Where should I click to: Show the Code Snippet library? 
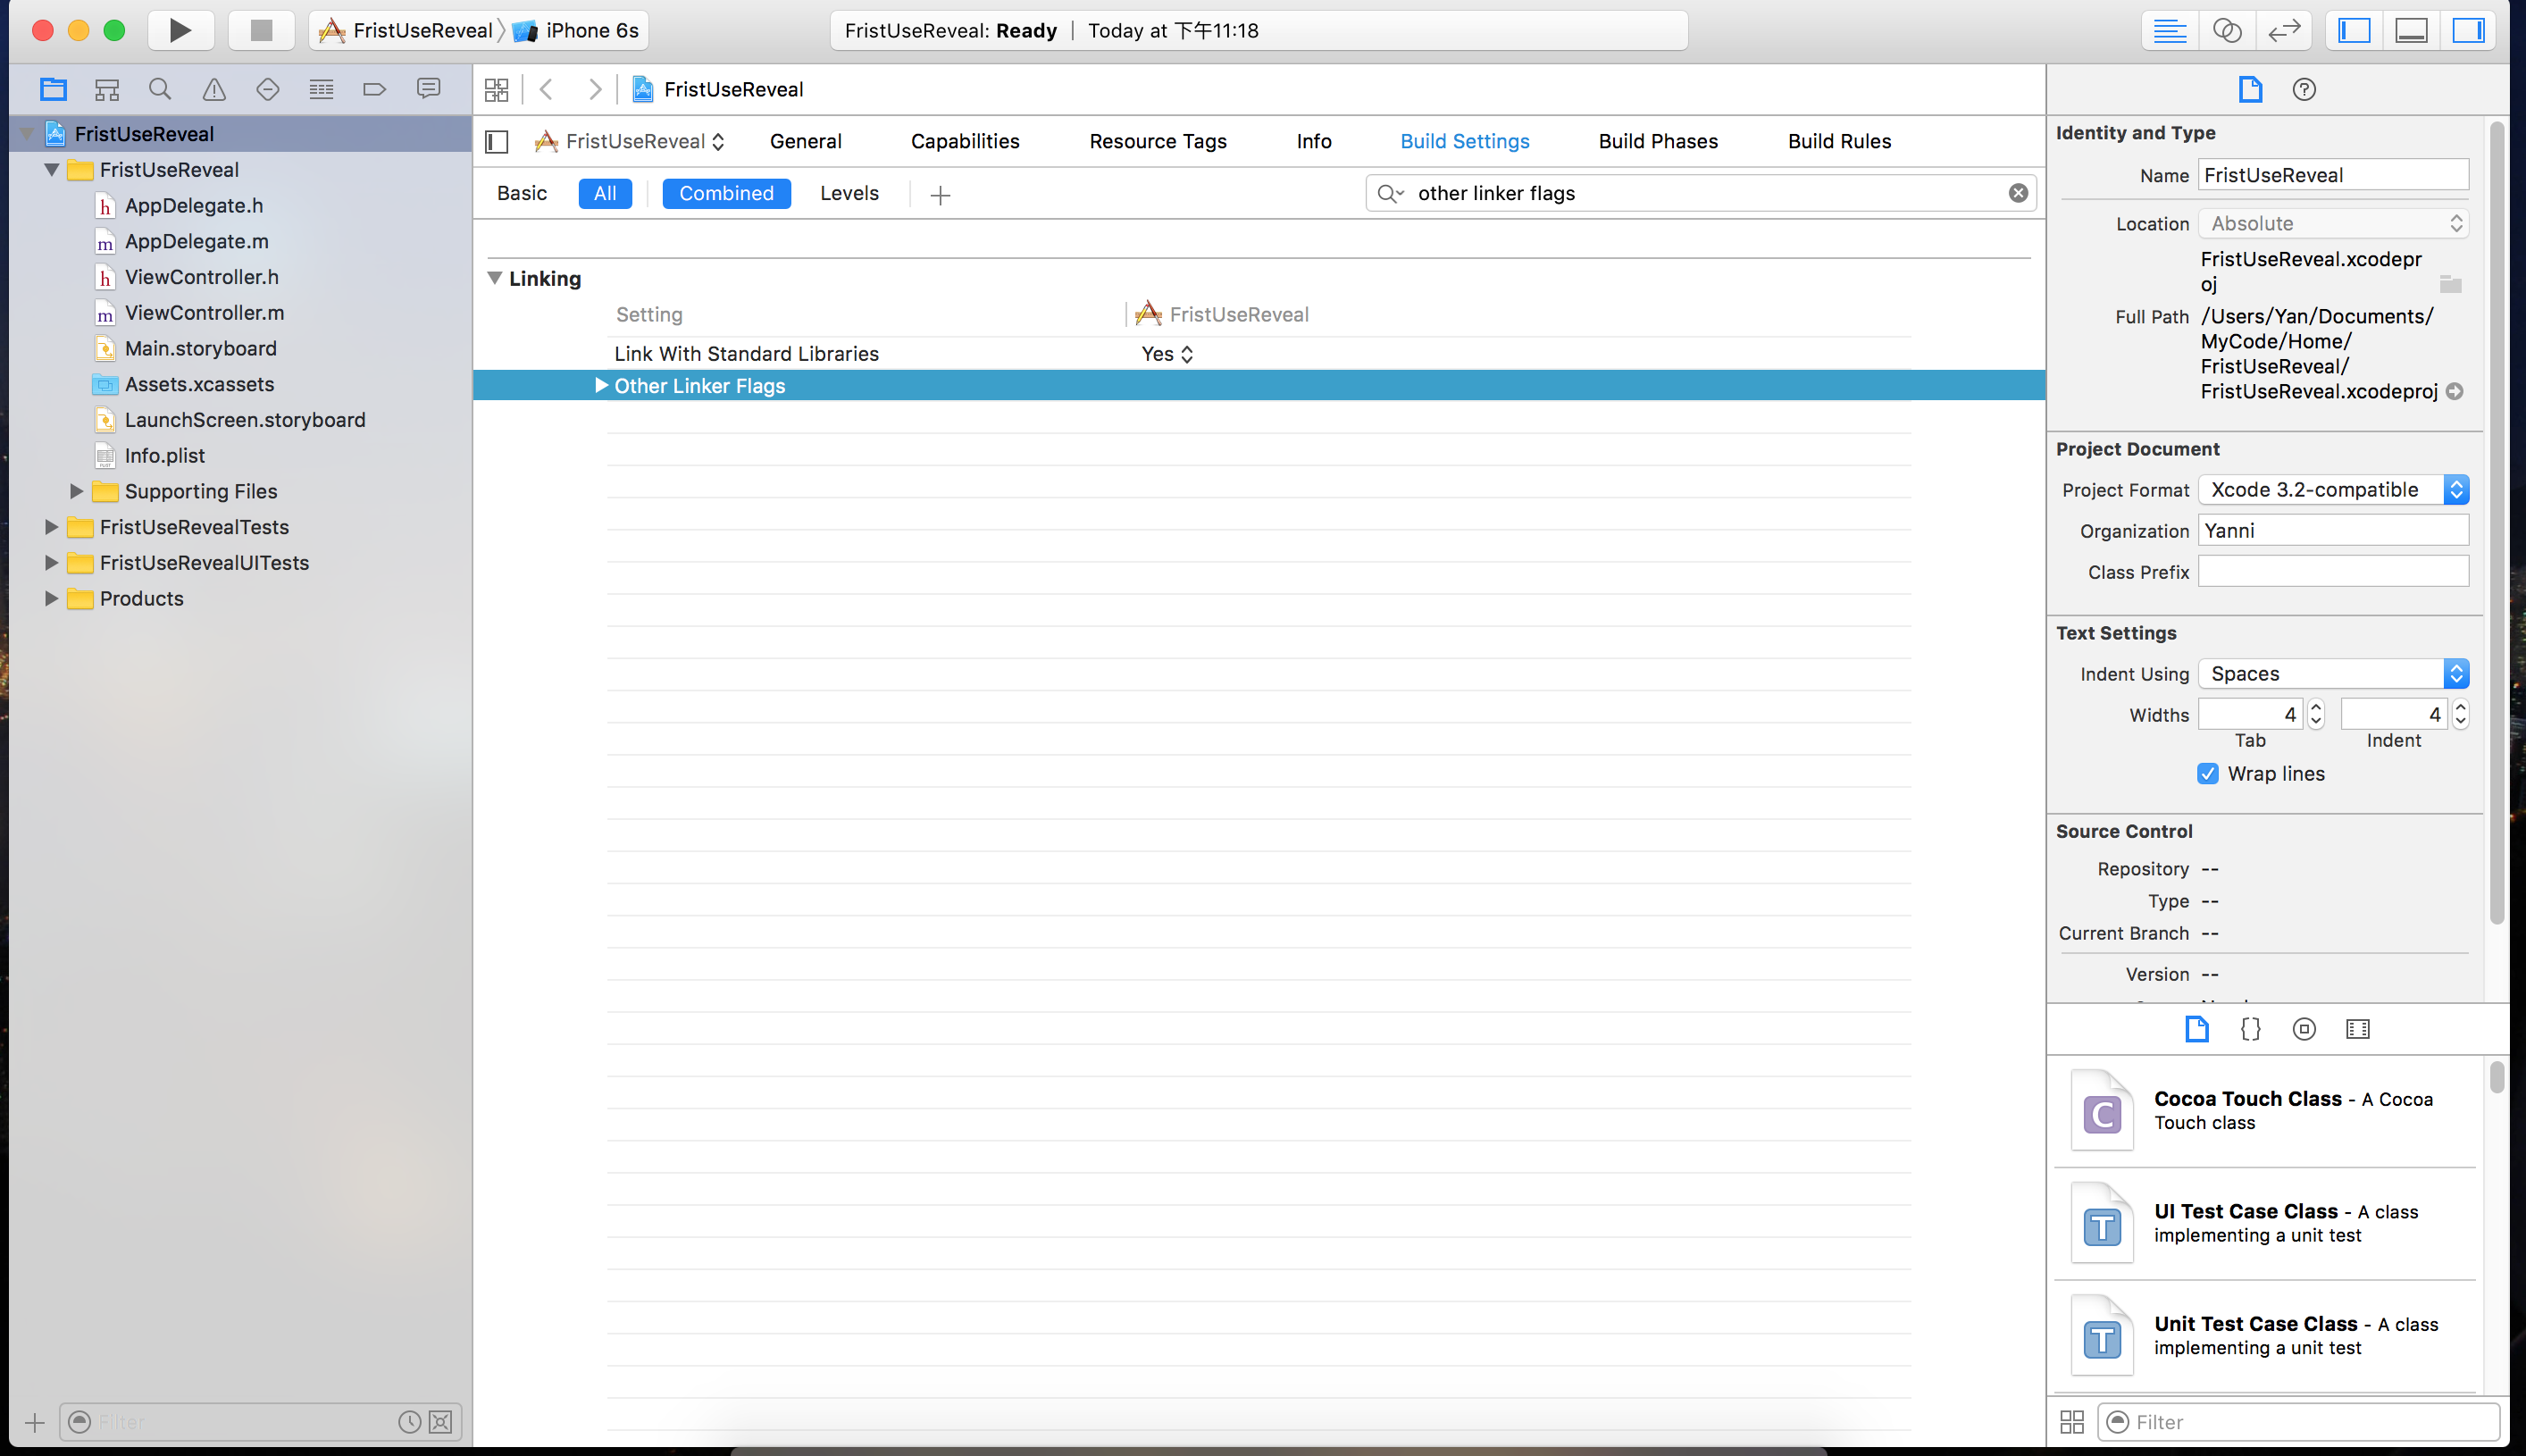[2250, 1029]
